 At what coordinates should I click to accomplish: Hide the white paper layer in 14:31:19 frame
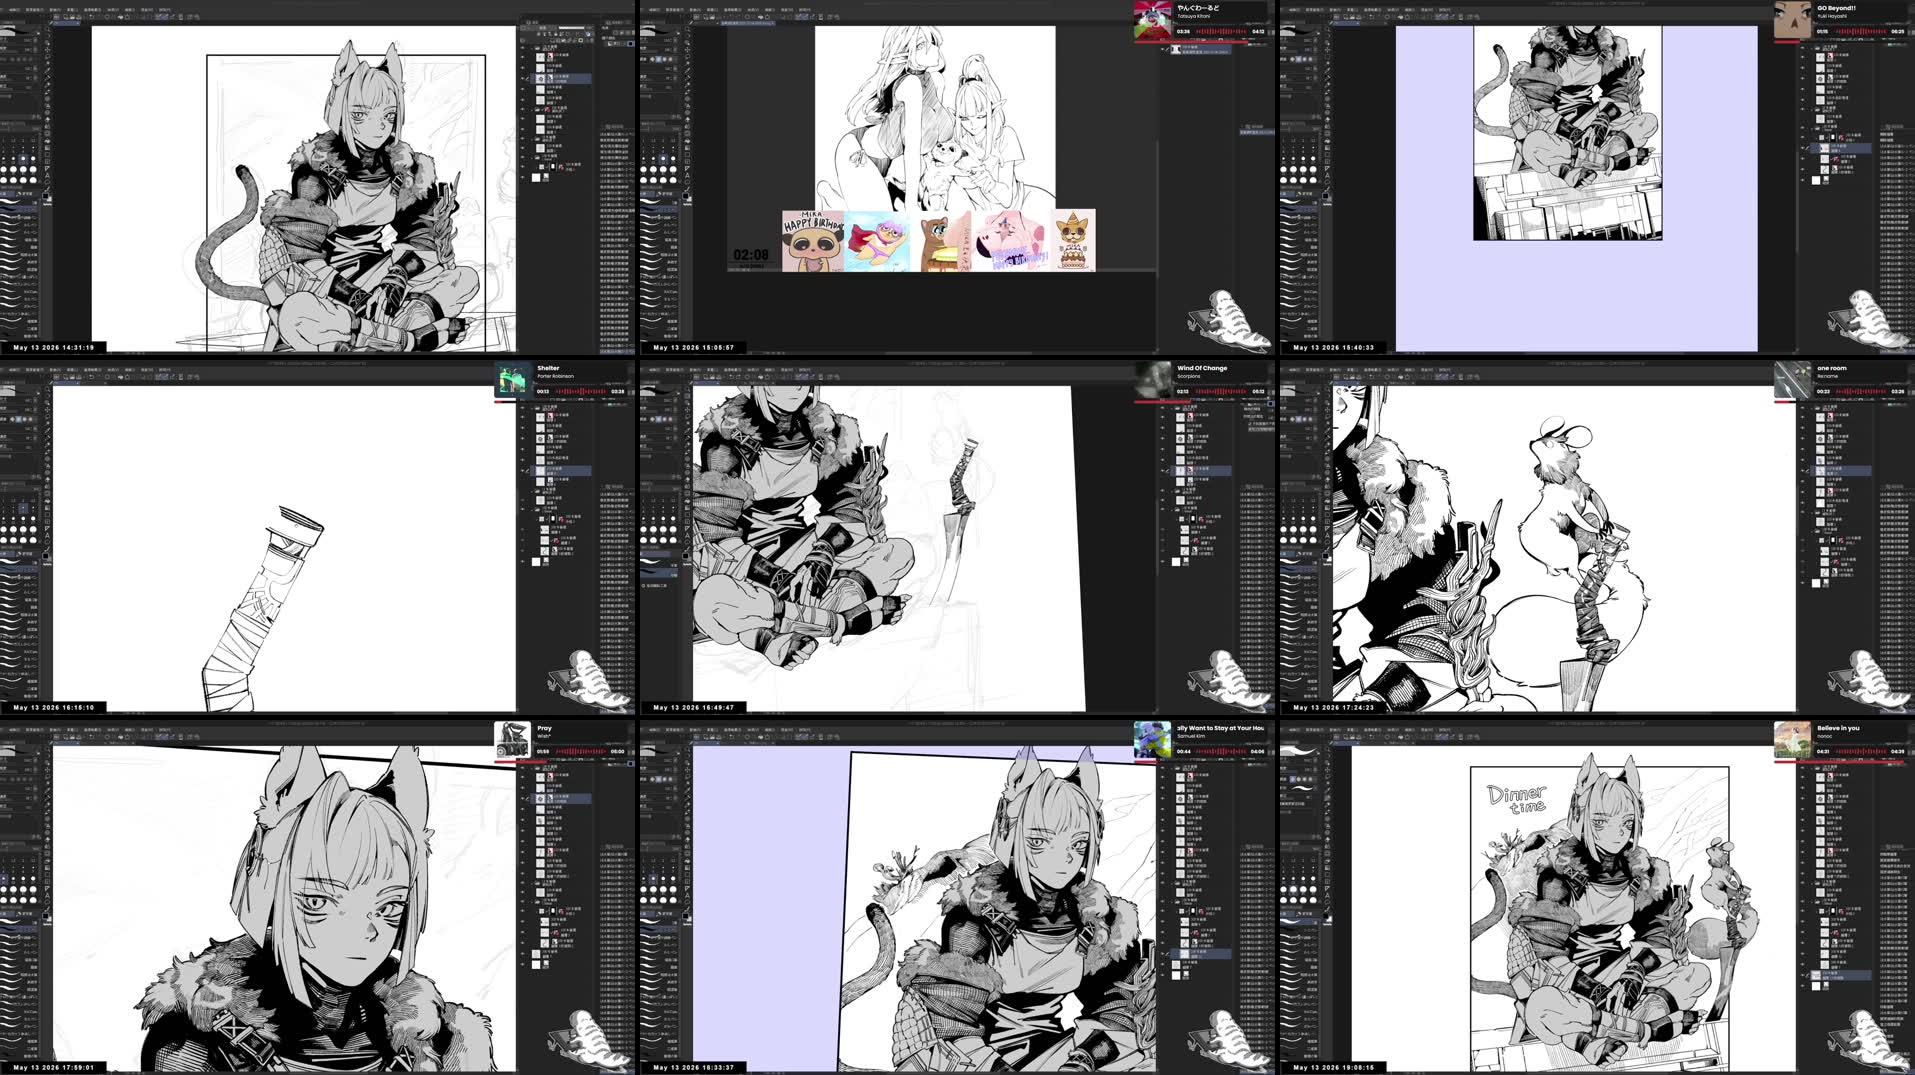point(522,177)
